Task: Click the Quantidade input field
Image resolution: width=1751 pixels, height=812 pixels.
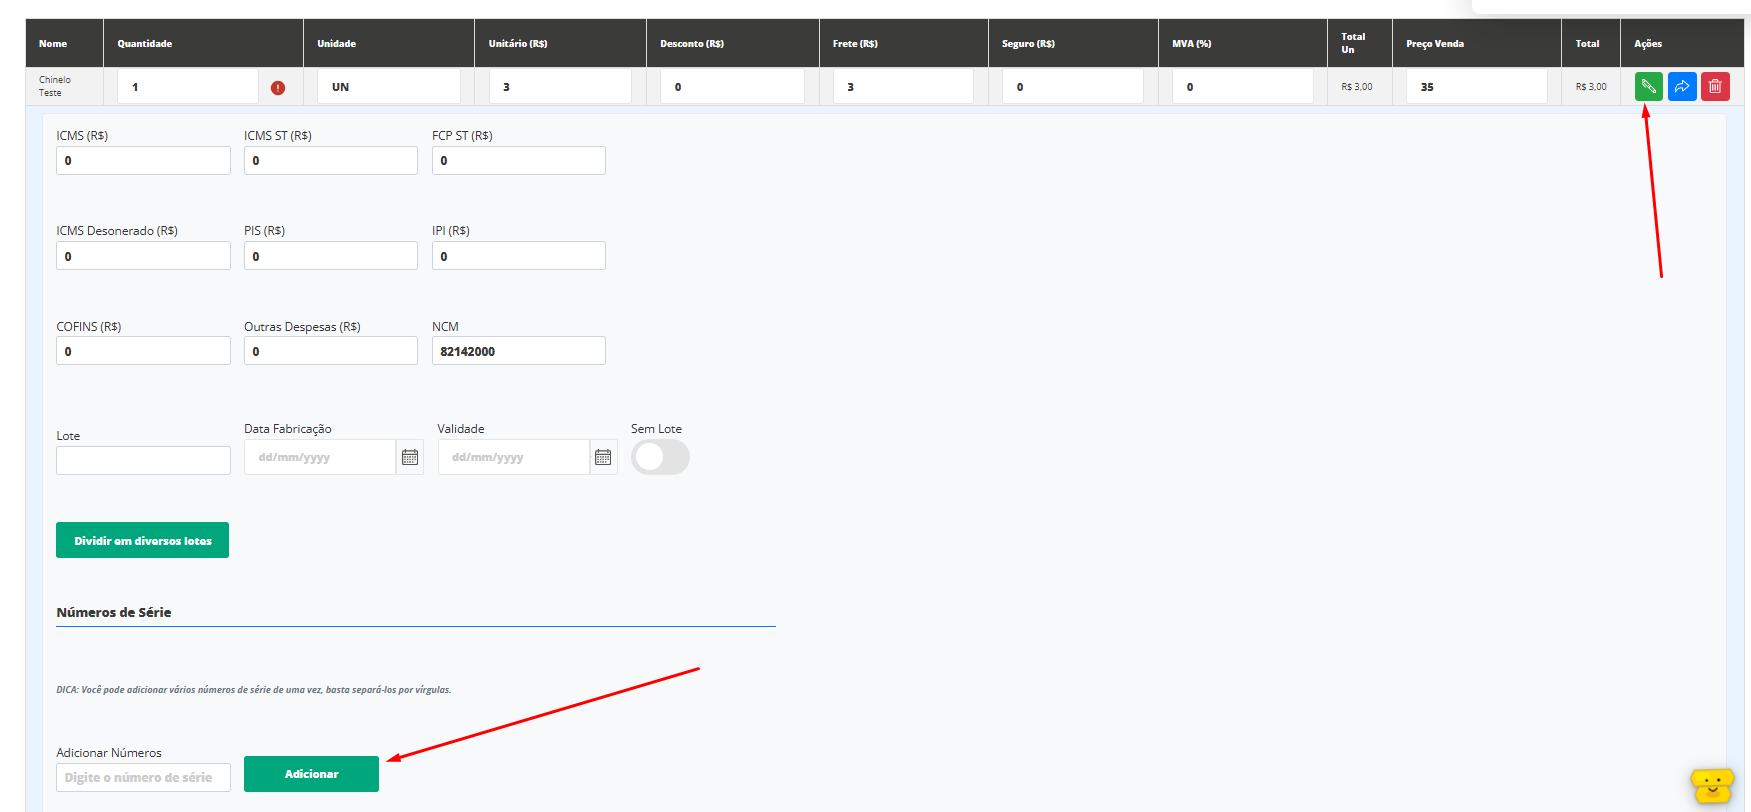Action: tap(187, 87)
